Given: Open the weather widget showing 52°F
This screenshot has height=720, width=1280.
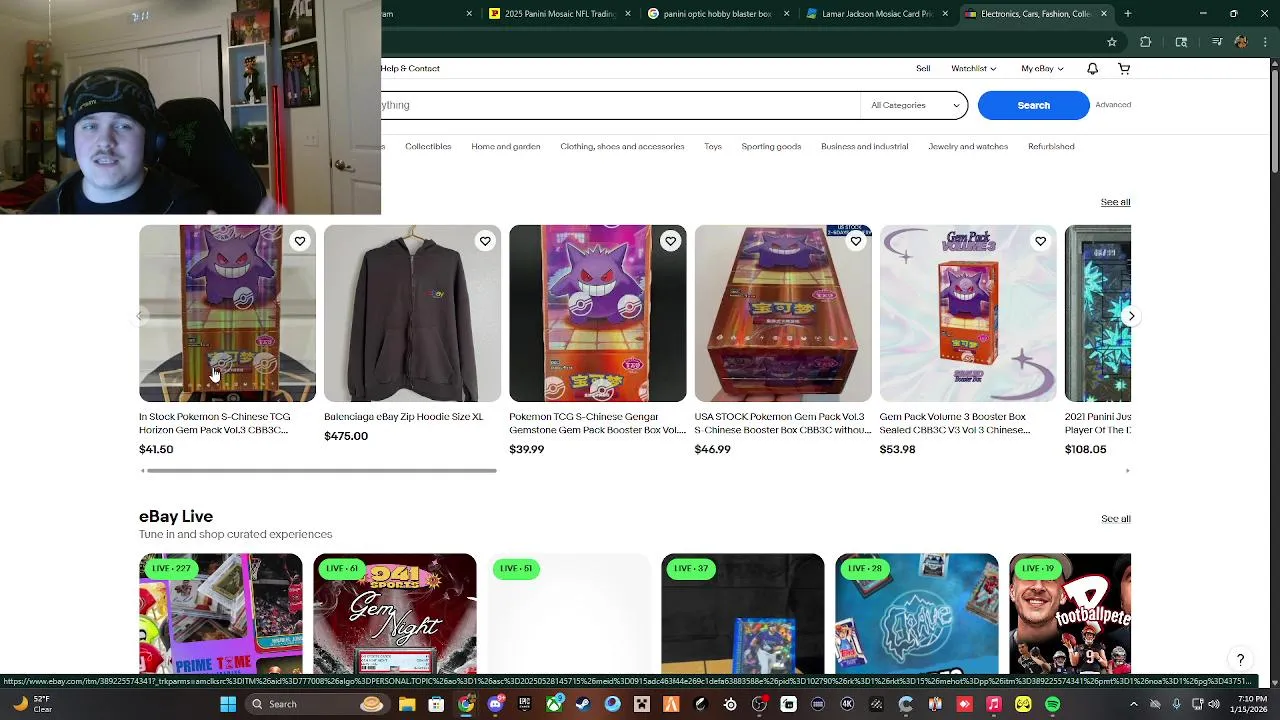Looking at the screenshot, I should pyautogui.click(x=33, y=704).
